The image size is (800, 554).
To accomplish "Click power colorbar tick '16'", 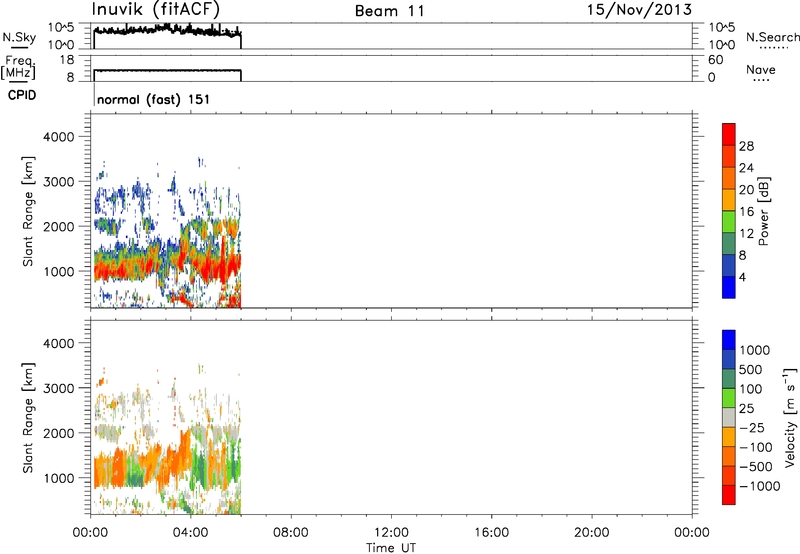I will click(746, 212).
